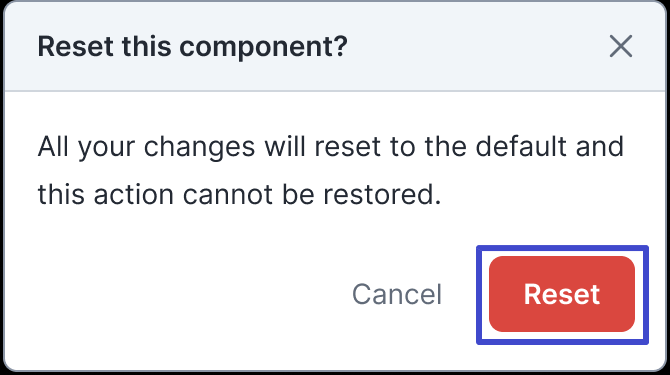Image resolution: width=670 pixels, height=375 pixels.
Task: Click Reset to discard all changes
Action: pos(562,294)
